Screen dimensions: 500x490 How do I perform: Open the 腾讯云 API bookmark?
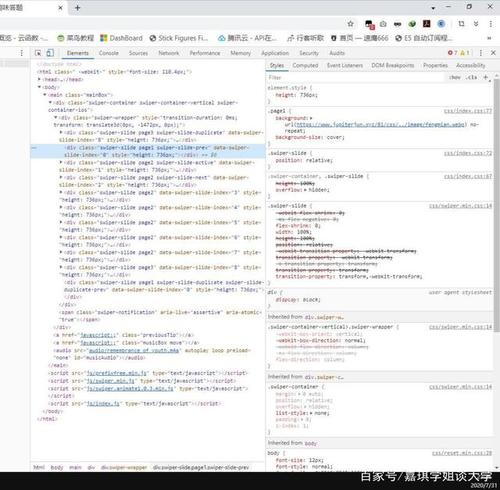pyautogui.click(x=247, y=38)
